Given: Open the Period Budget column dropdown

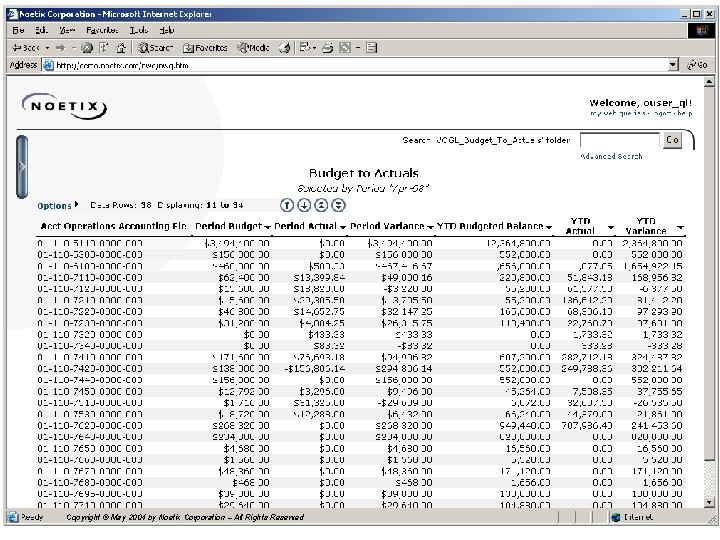Looking at the screenshot, I should click(268, 227).
